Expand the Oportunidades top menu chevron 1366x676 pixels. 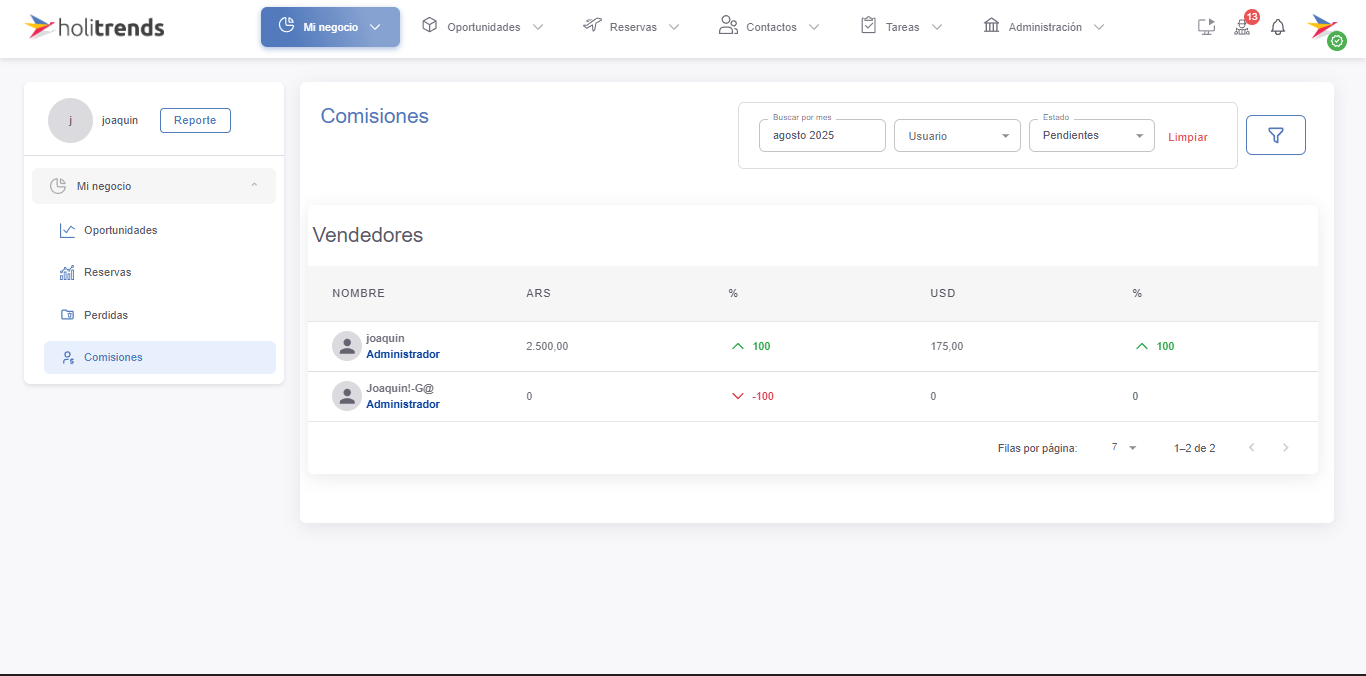538,27
